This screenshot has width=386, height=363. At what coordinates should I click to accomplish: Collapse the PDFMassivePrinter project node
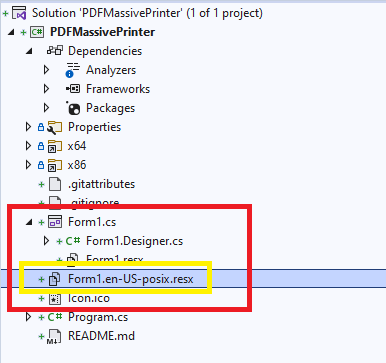[11, 32]
